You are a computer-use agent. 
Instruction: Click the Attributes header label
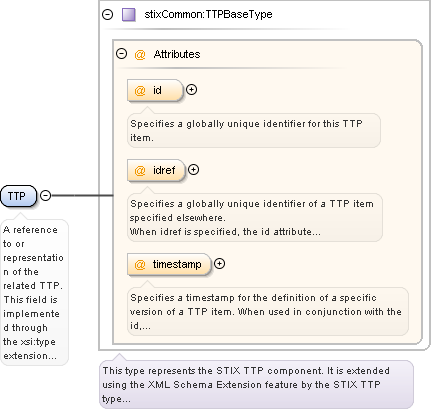[x=177, y=54]
